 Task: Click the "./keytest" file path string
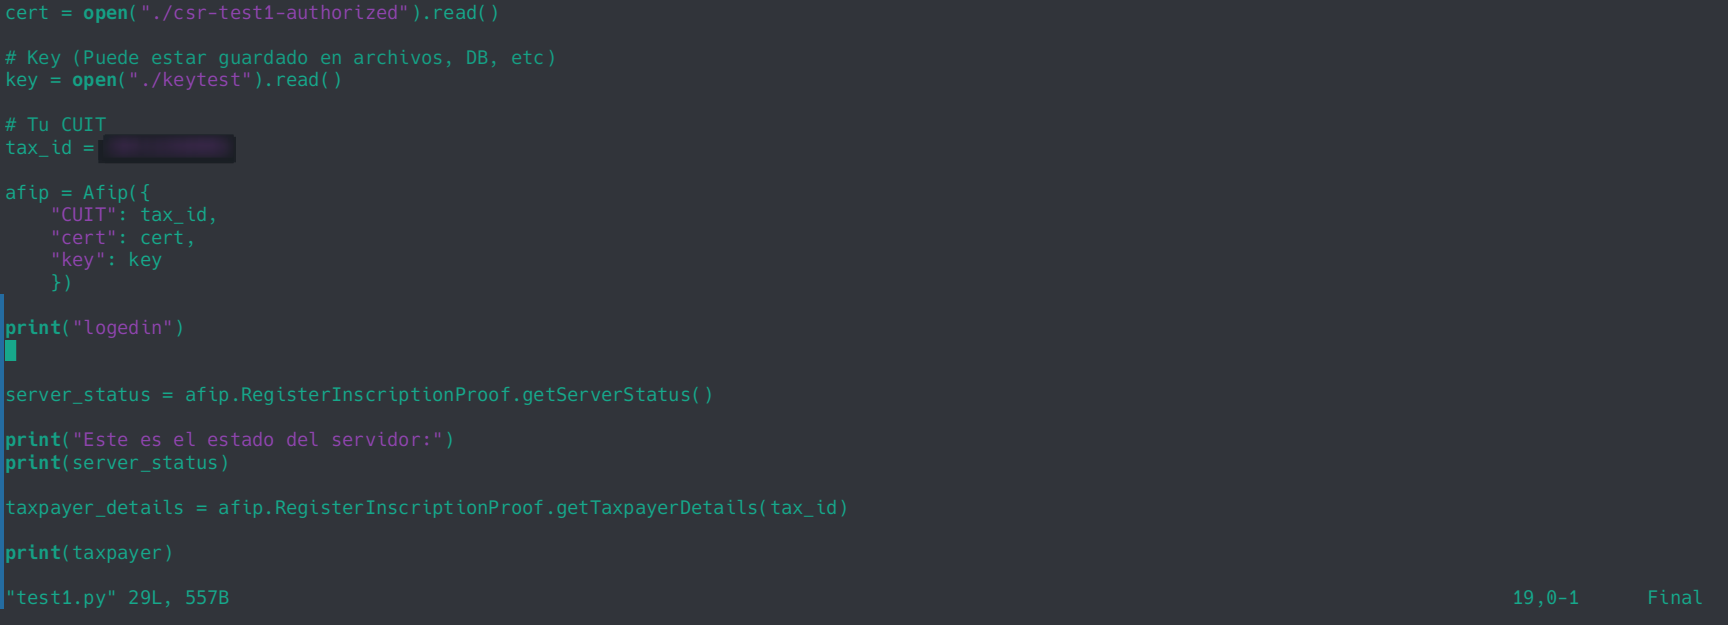[x=190, y=80]
